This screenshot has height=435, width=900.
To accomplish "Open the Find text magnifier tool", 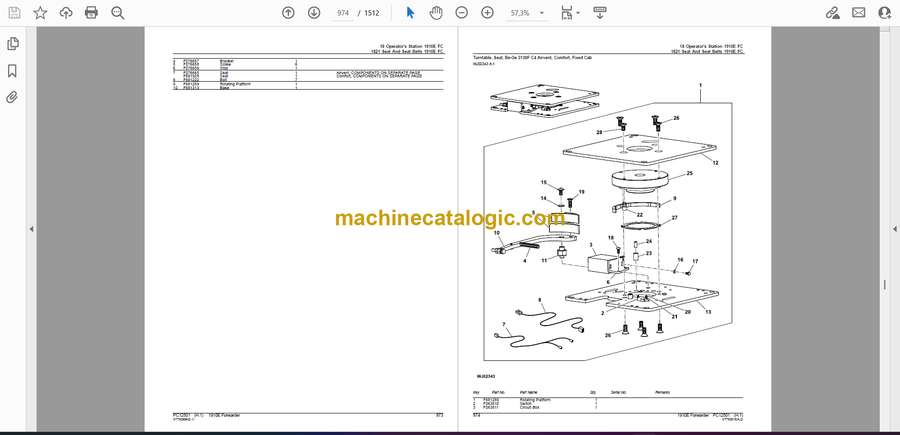I will pyautogui.click(x=118, y=13).
